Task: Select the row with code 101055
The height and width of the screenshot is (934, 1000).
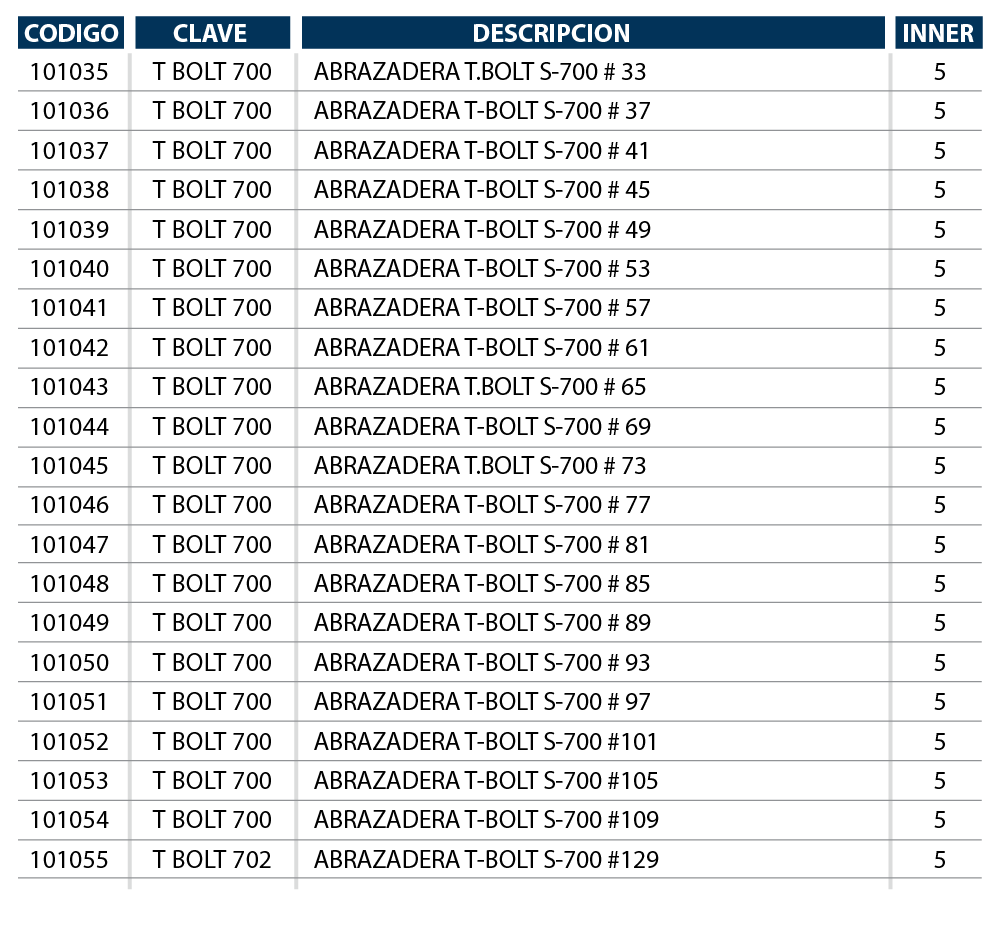Action: pyautogui.click(x=499, y=859)
